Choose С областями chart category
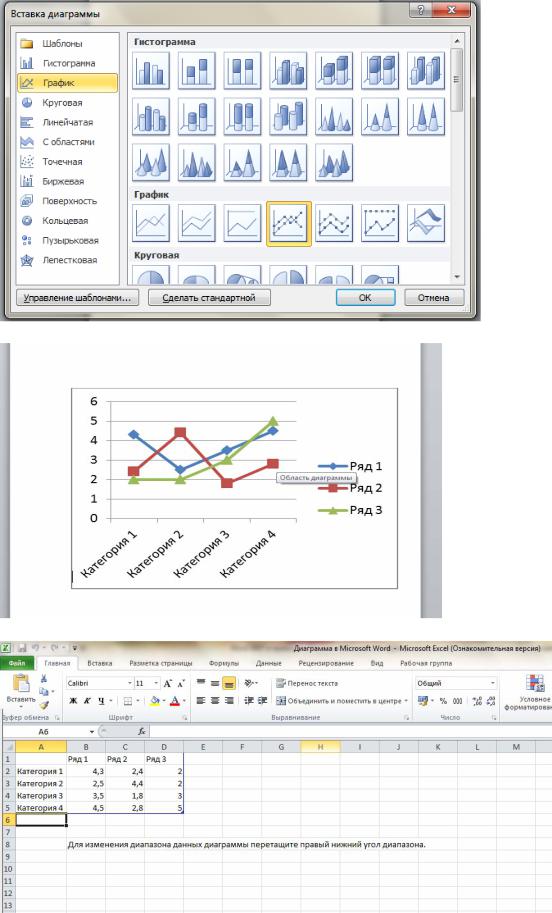 [x=68, y=142]
